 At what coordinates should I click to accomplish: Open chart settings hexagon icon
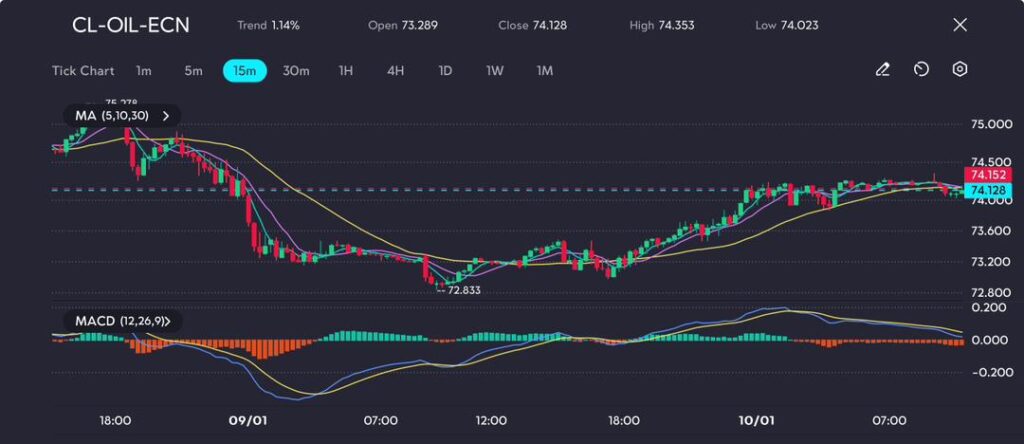click(959, 70)
